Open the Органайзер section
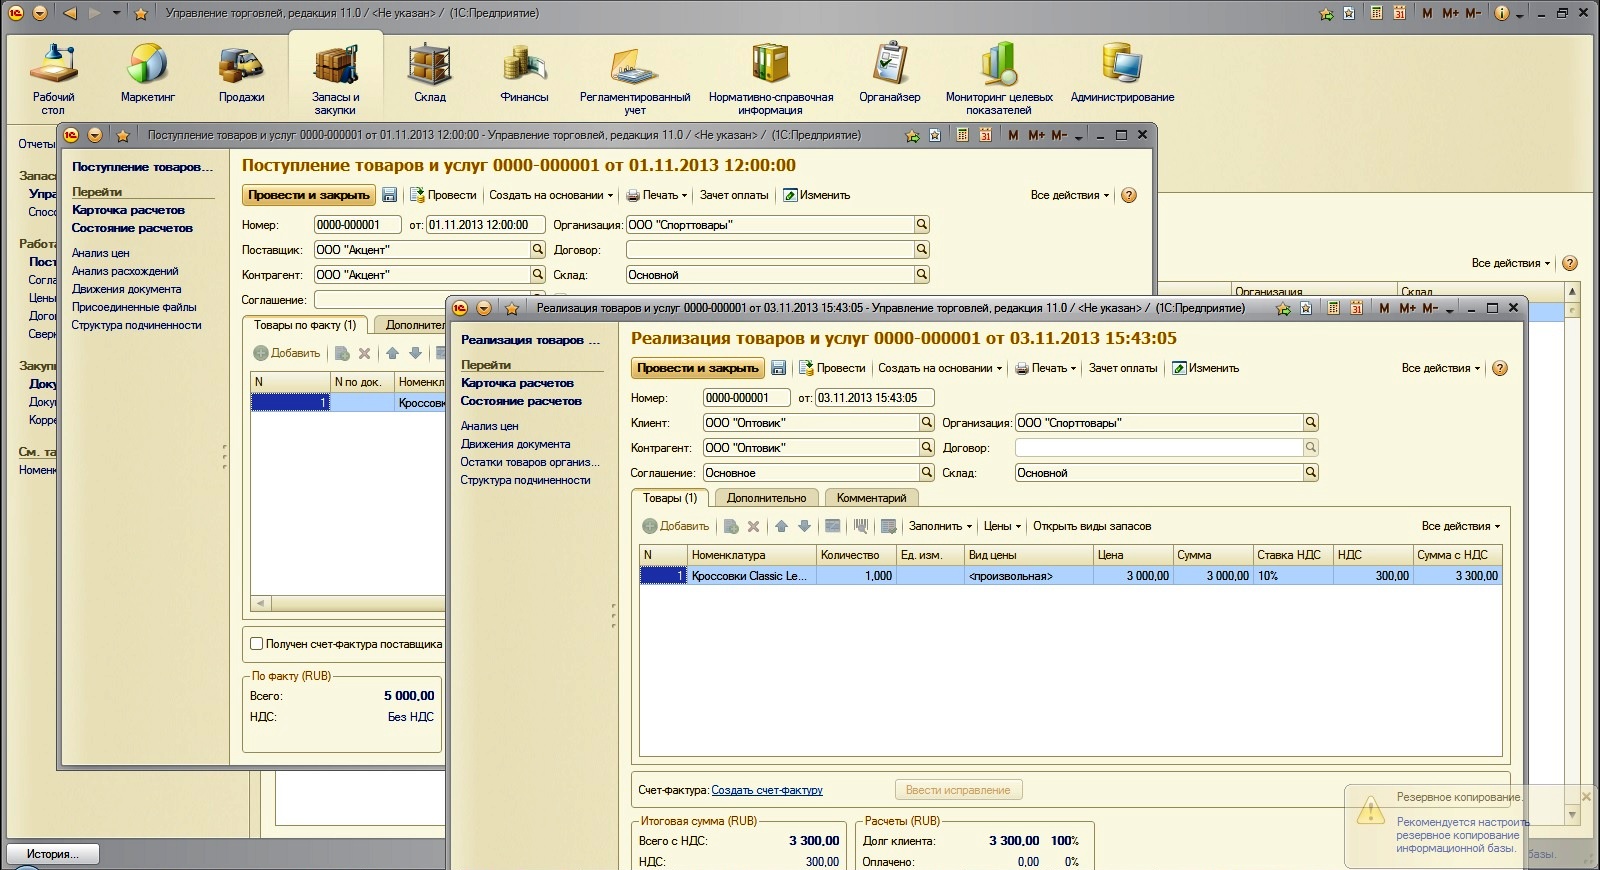Screen dimensions: 1600x870 click(x=889, y=73)
